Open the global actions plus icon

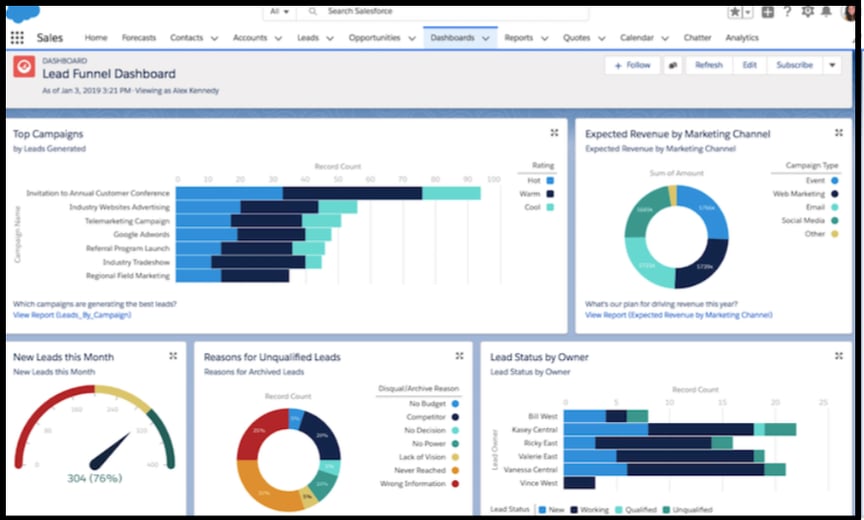point(768,12)
